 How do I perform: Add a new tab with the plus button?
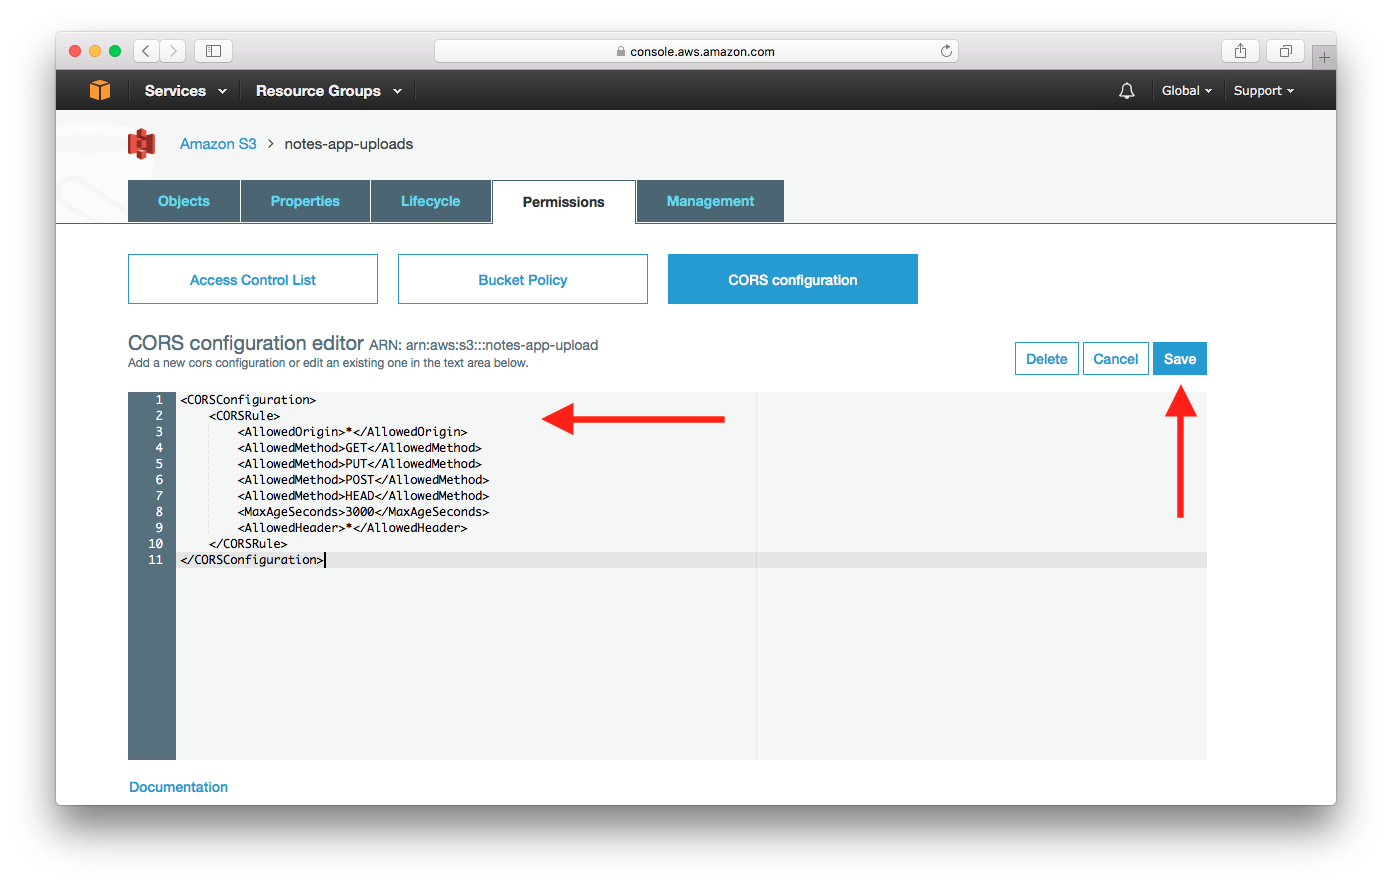click(1324, 57)
